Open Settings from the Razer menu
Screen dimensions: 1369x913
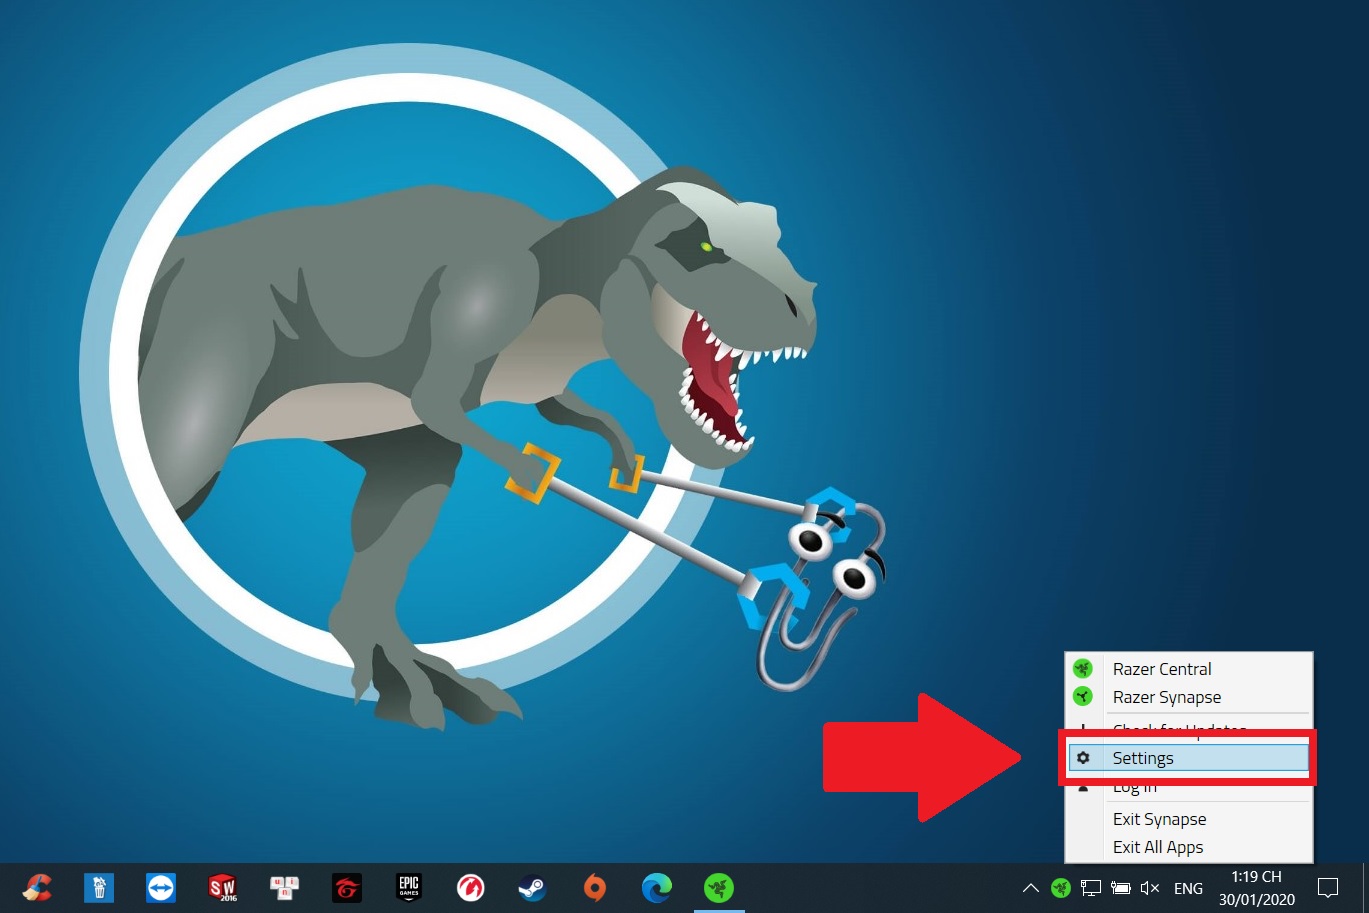pyautogui.click(x=1189, y=758)
